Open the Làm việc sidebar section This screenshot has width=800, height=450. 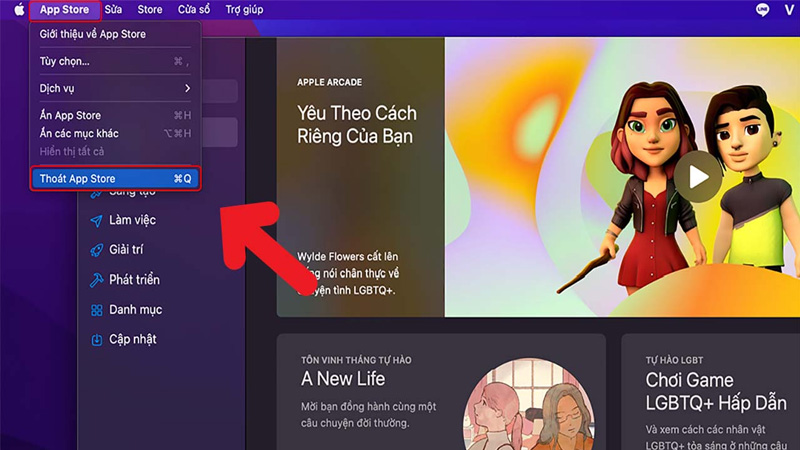133,220
